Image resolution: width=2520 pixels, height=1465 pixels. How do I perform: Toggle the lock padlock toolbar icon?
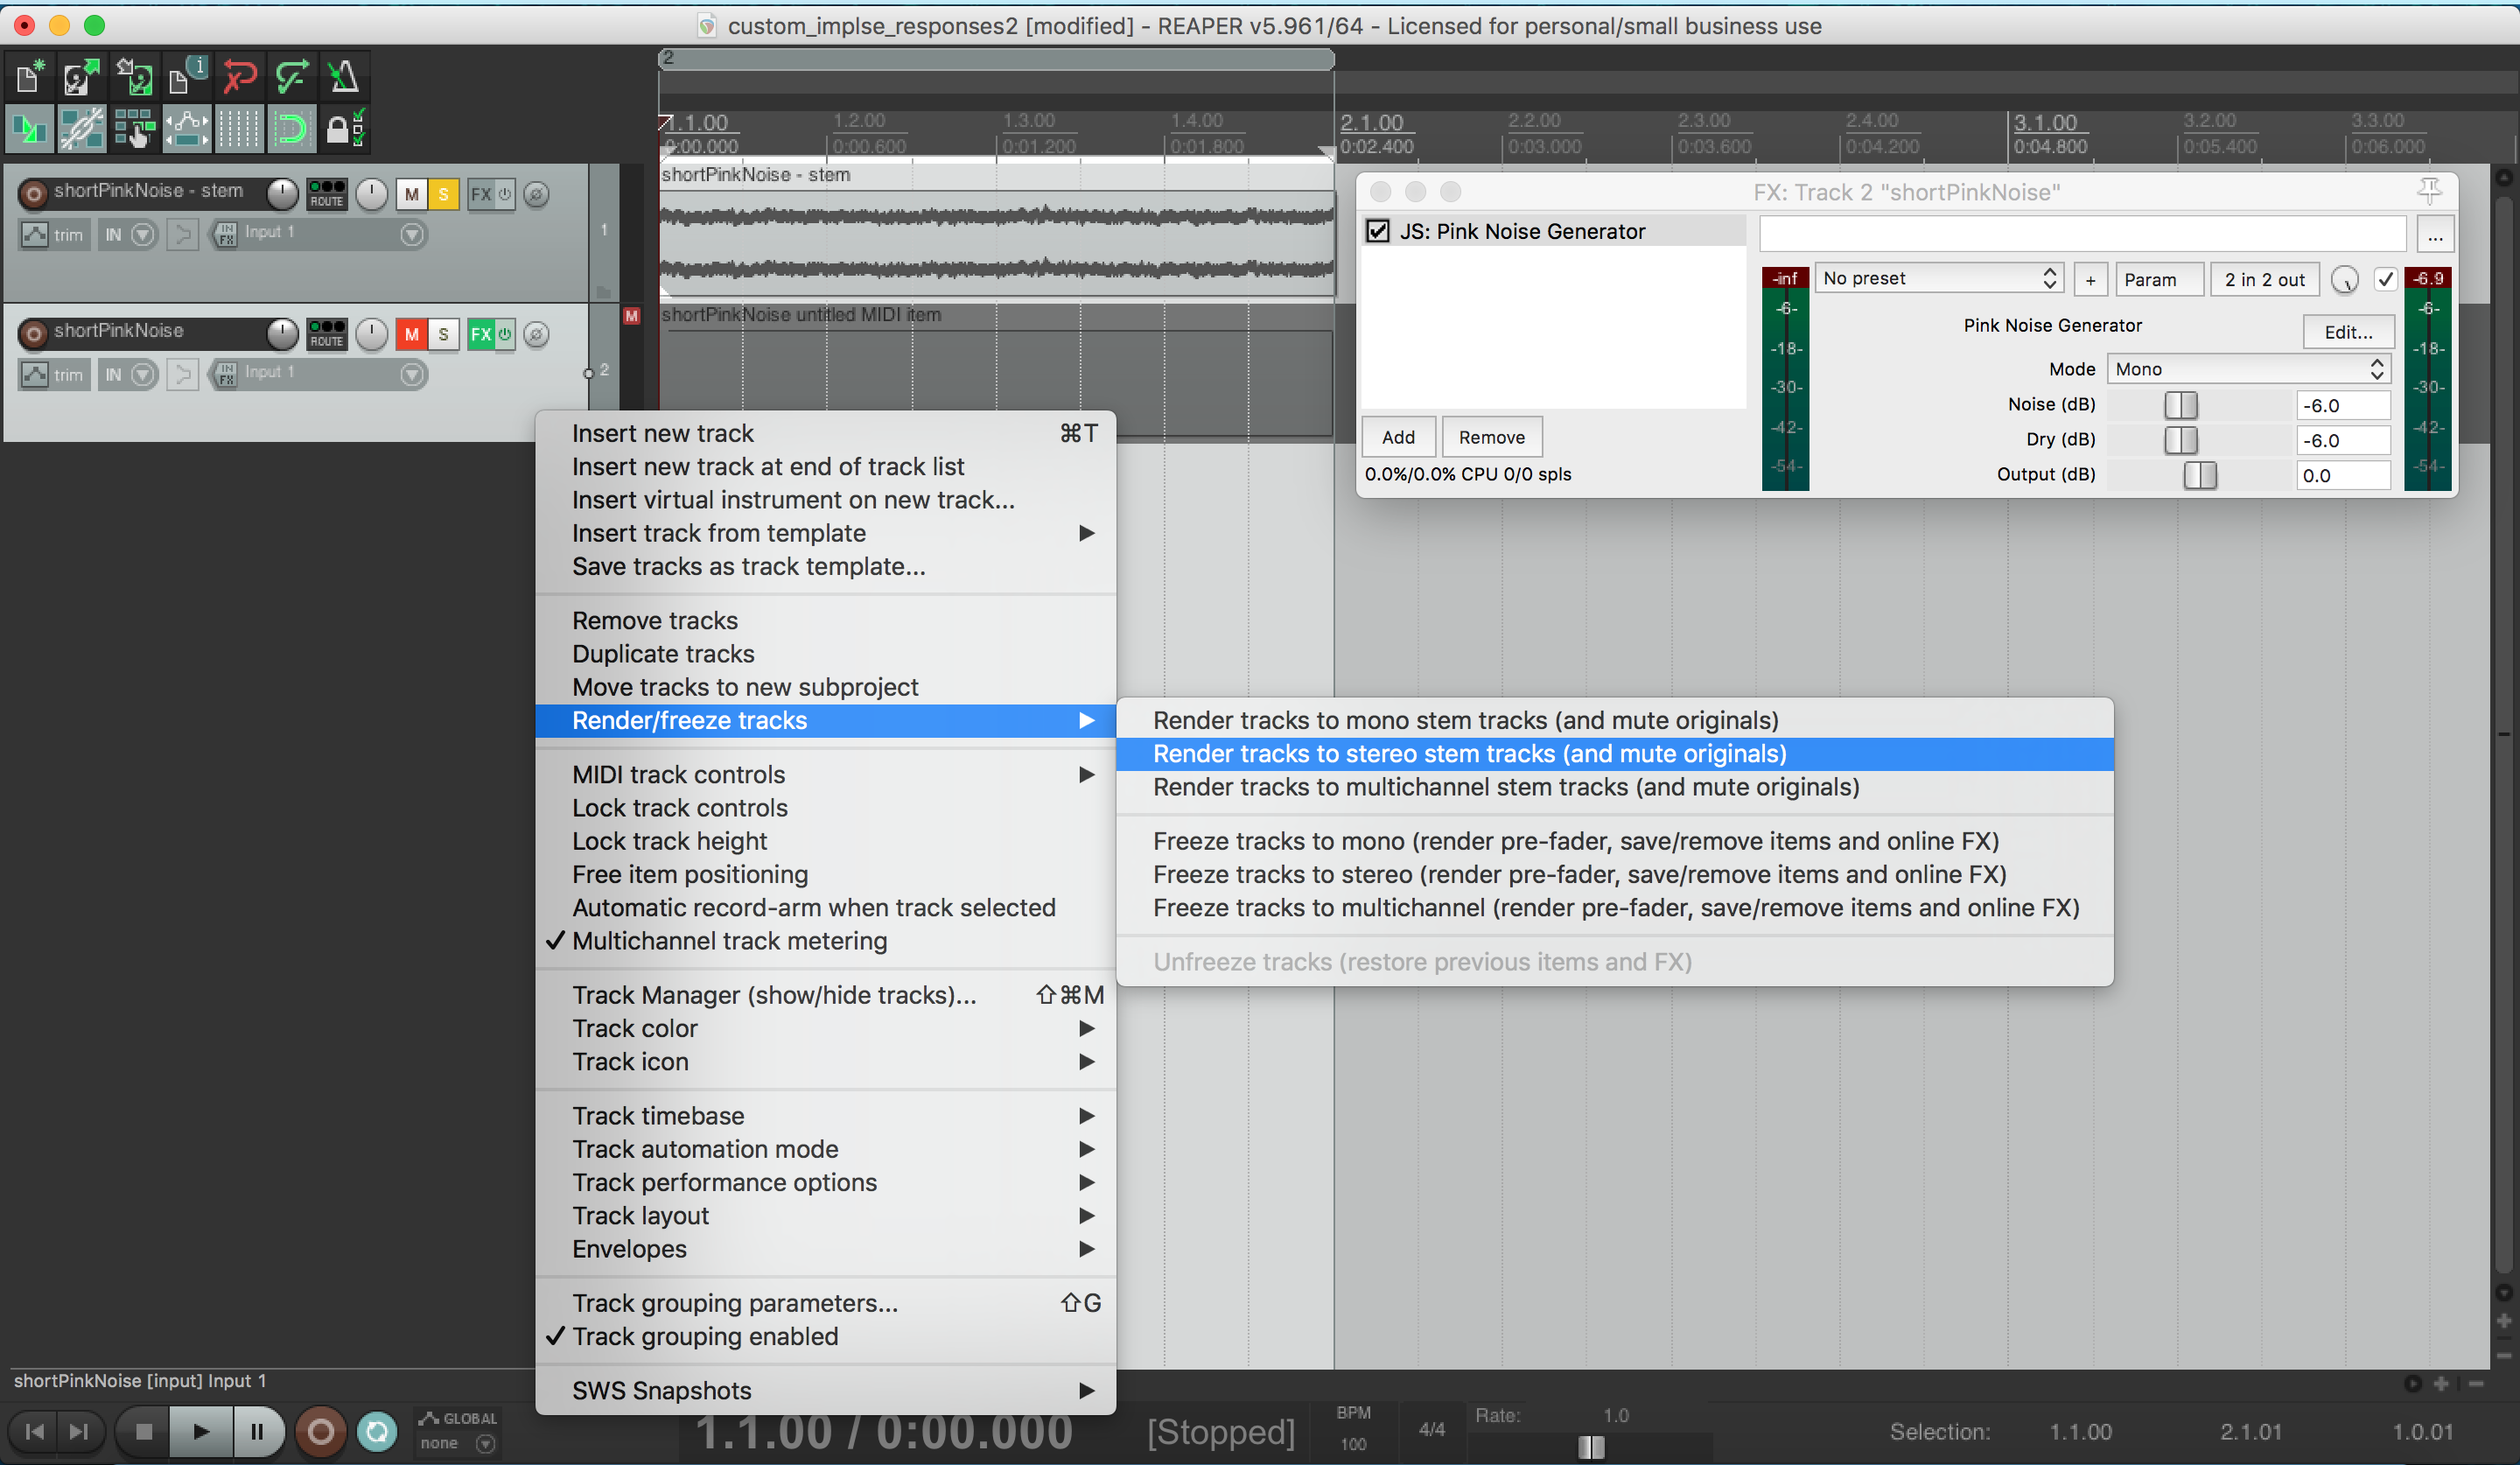click(343, 129)
